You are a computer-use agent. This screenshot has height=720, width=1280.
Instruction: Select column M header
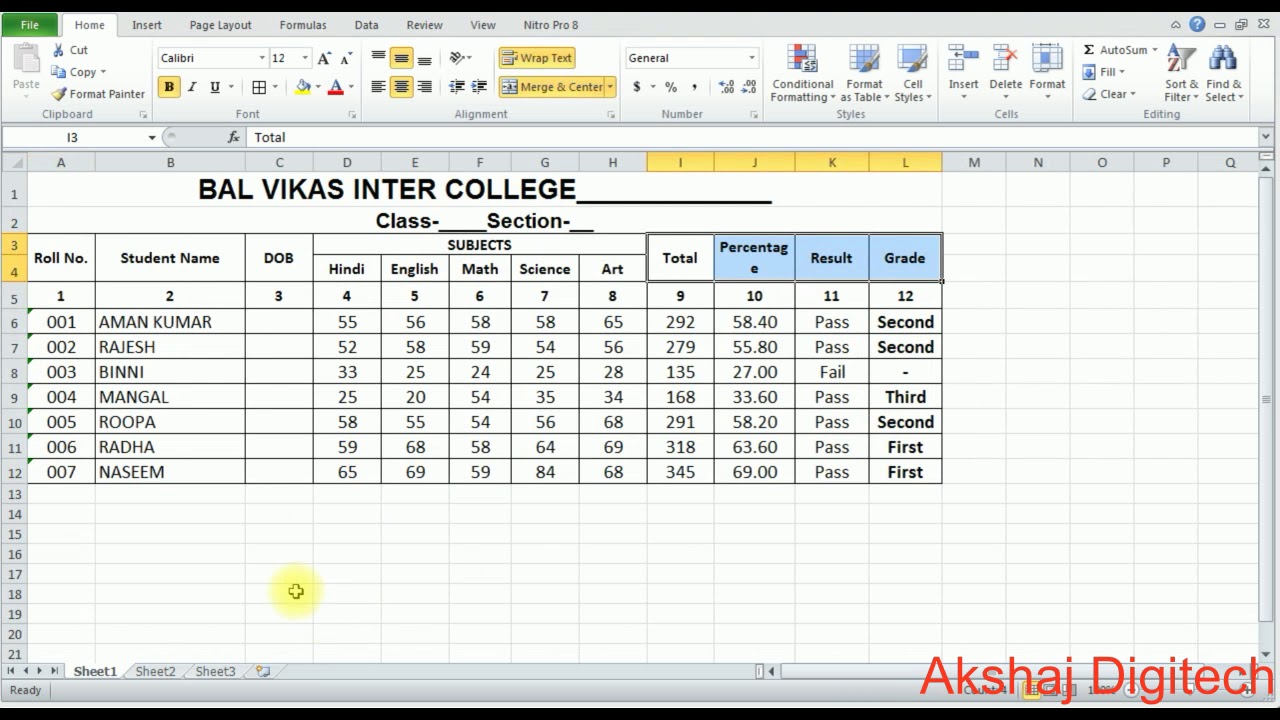point(974,162)
